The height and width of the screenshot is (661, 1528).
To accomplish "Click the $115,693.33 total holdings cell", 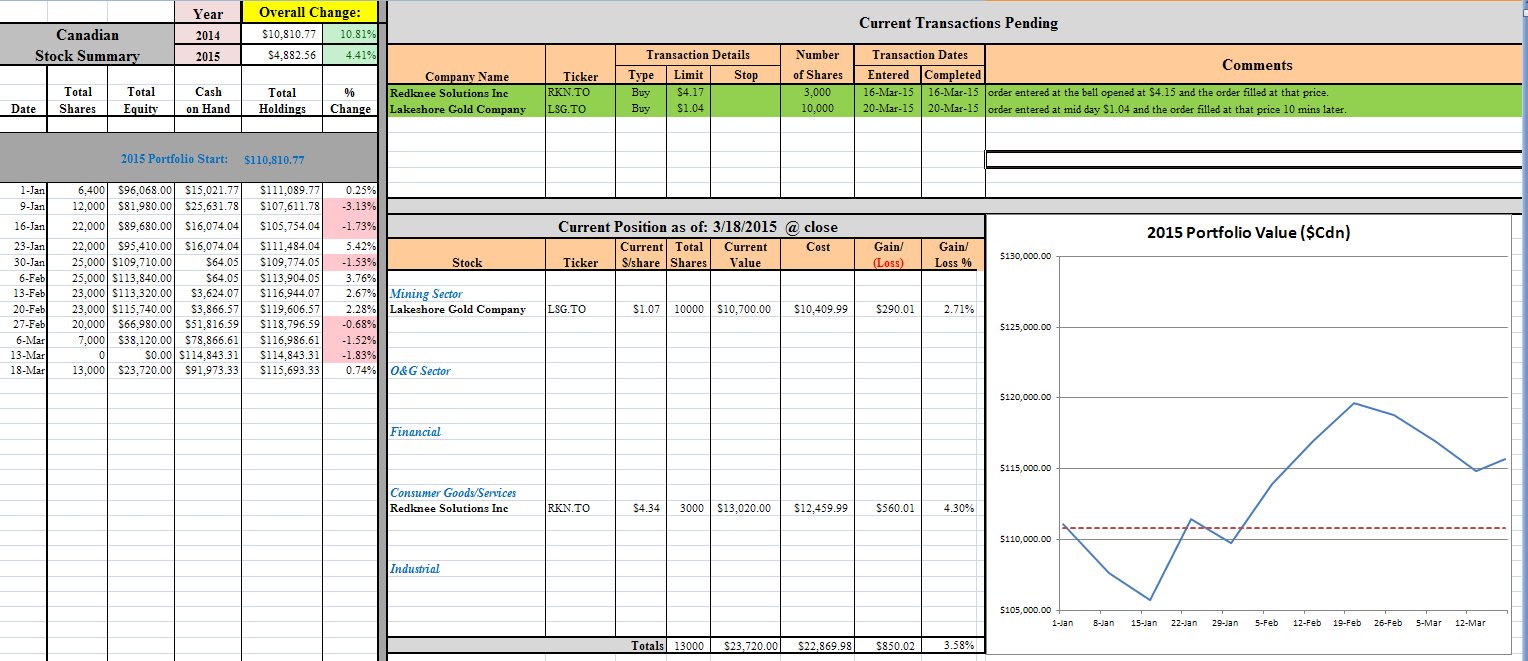I will 282,370.
